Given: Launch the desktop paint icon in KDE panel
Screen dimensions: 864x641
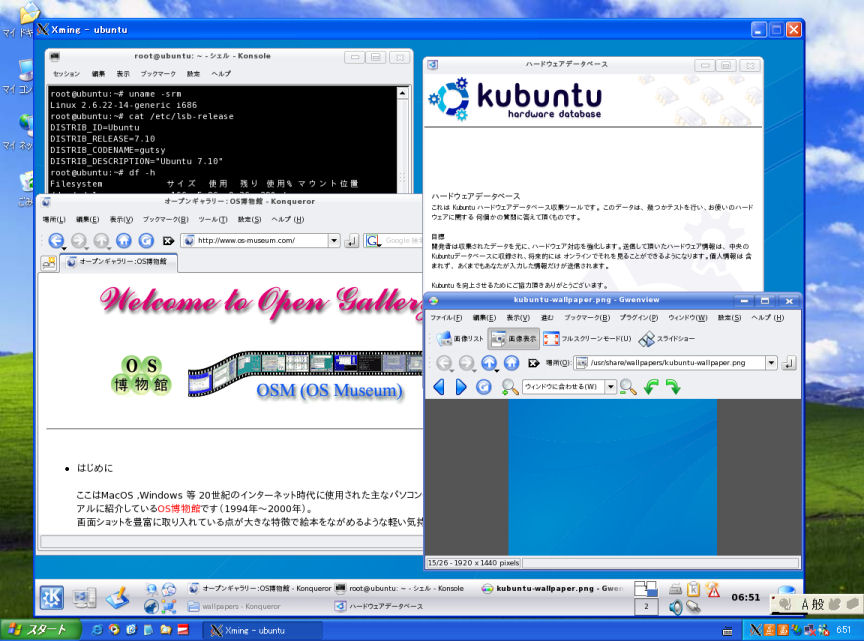Looking at the screenshot, I should tap(117, 597).
